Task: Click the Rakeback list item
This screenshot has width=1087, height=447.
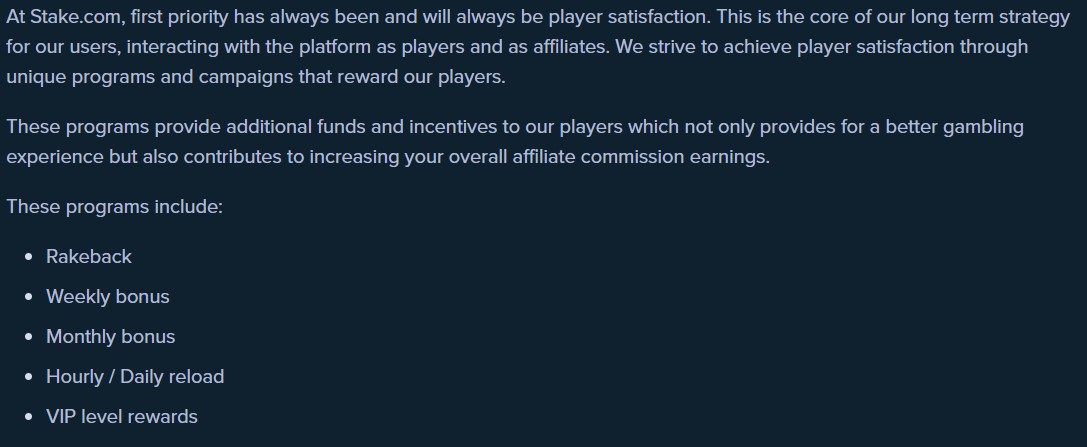Action: pyautogui.click(x=89, y=256)
